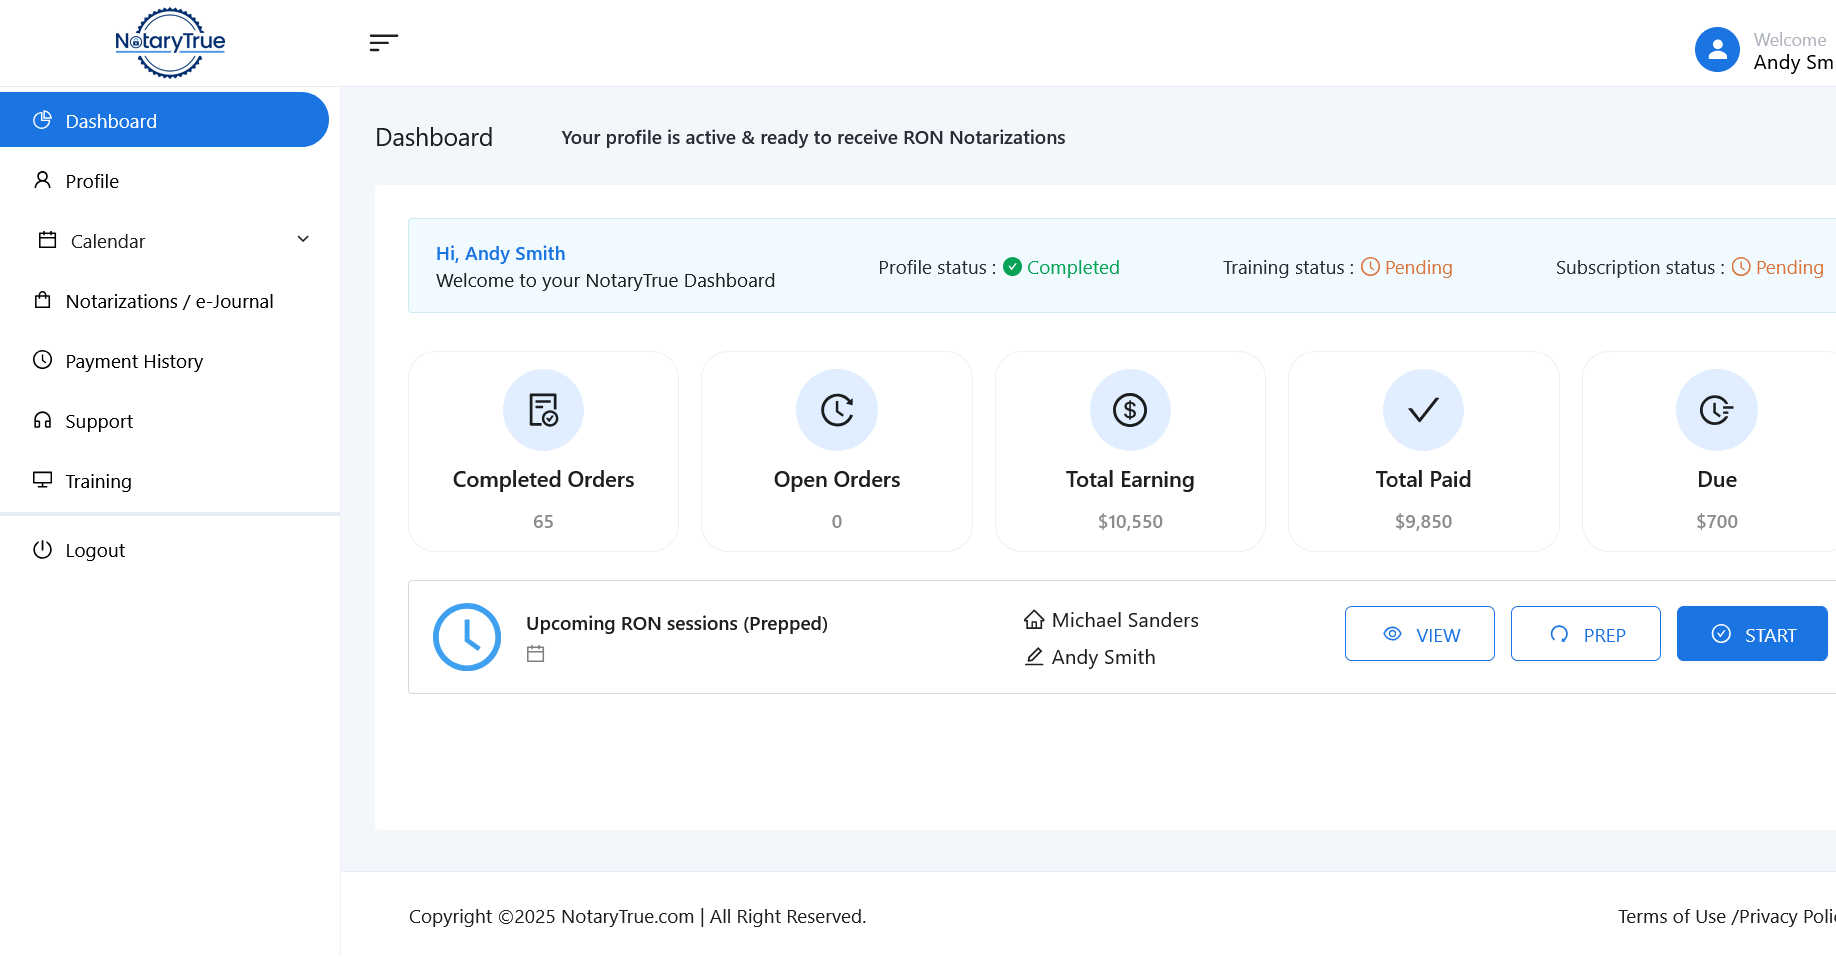The height and width of the screenshot is (958, 1836).
Task: Check the Profile status Completed indicator
Action: tap(1062, 267)
